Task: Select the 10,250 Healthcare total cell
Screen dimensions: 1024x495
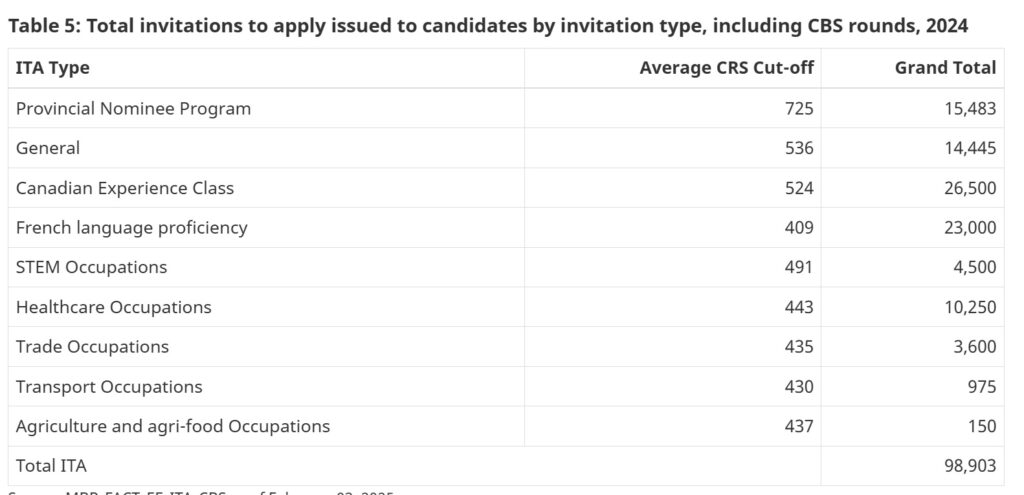Action: pos(969,307)
